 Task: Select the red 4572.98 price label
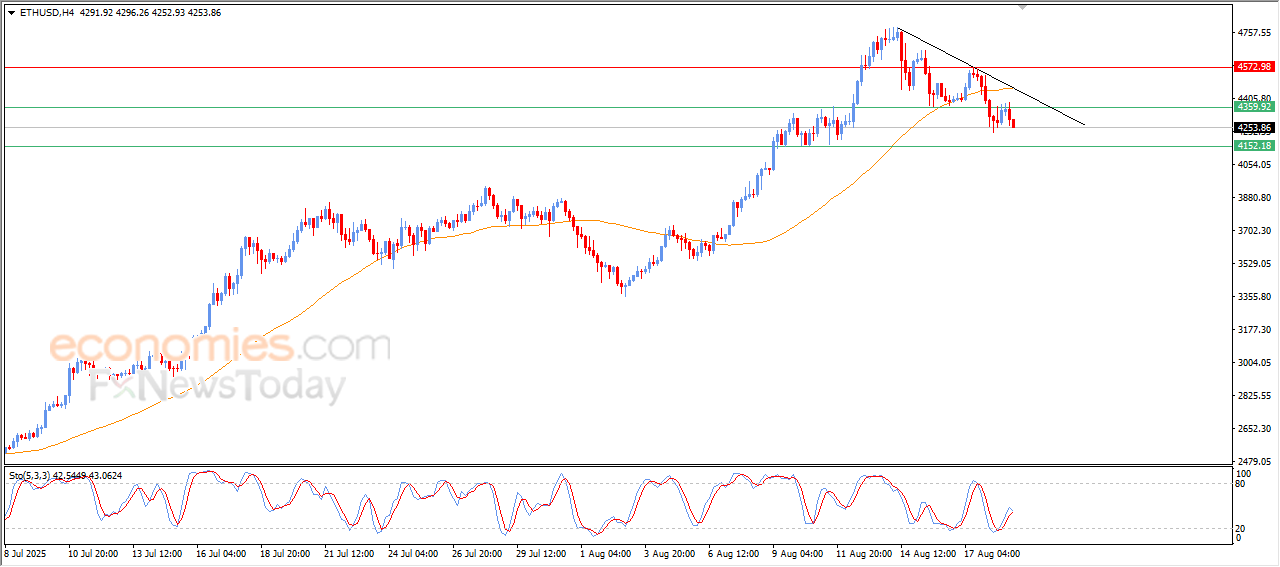pyautogui.click(x=1253, y=67)
